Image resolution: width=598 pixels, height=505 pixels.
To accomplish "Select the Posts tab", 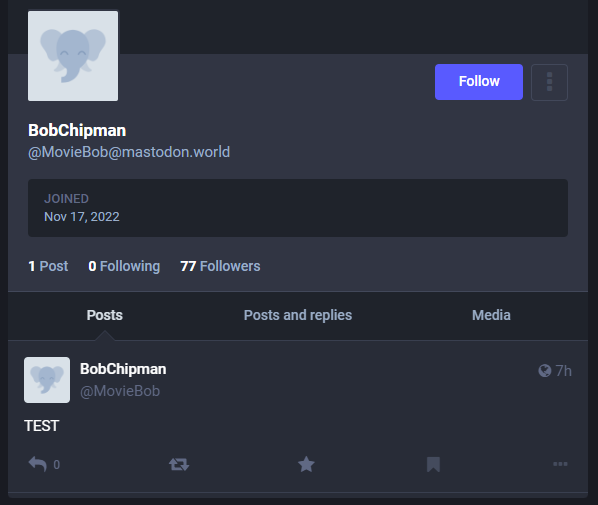I will 104,315.
